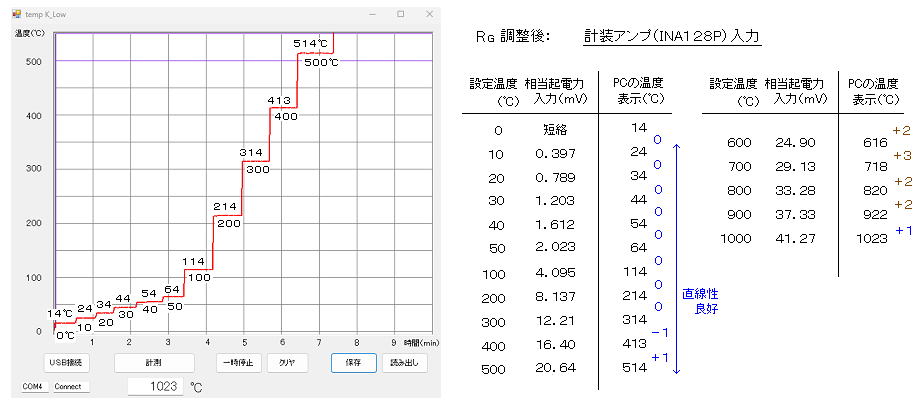
Task: Click the 1023 temperature readout field
Action: click(x=156, y=386)
